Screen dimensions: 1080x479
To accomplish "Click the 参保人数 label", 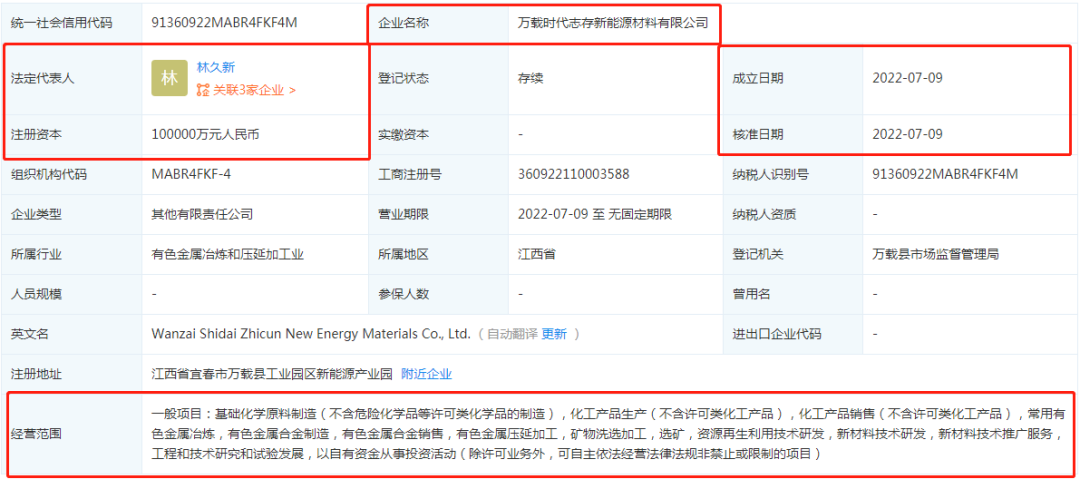I will (404, 294).
